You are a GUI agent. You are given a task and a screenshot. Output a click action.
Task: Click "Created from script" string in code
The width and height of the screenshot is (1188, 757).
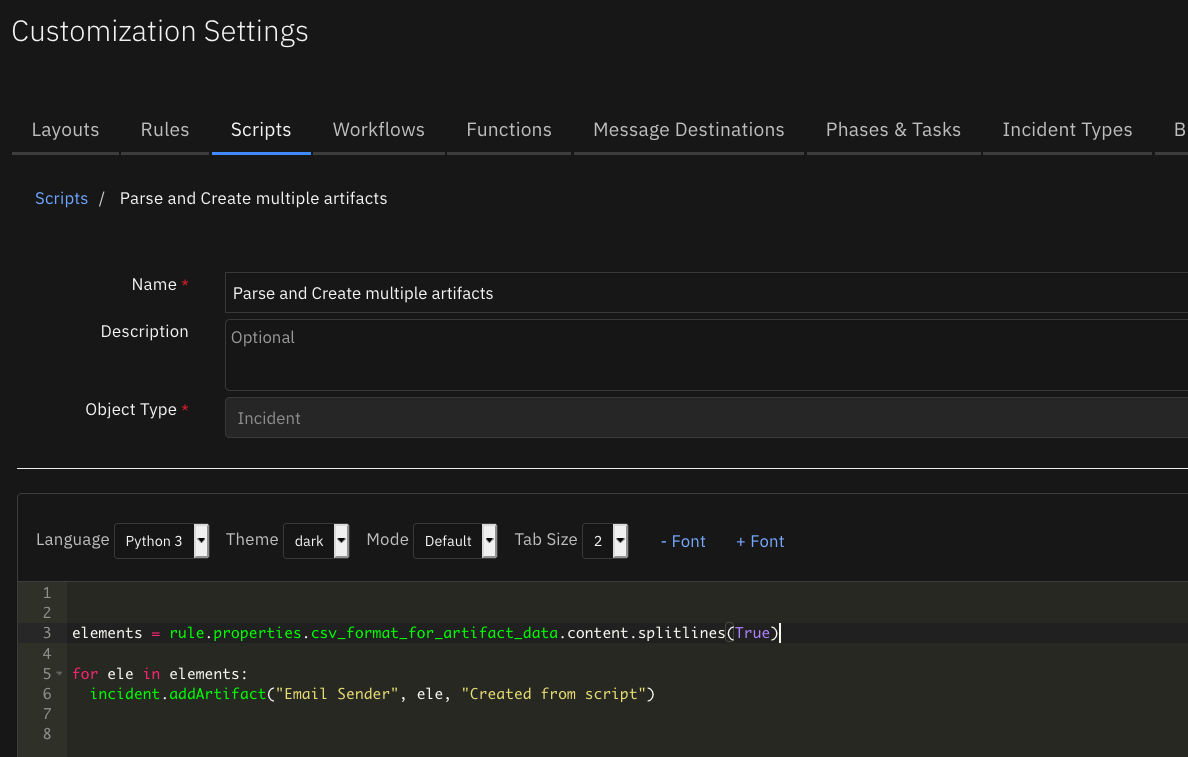[554, 693]
